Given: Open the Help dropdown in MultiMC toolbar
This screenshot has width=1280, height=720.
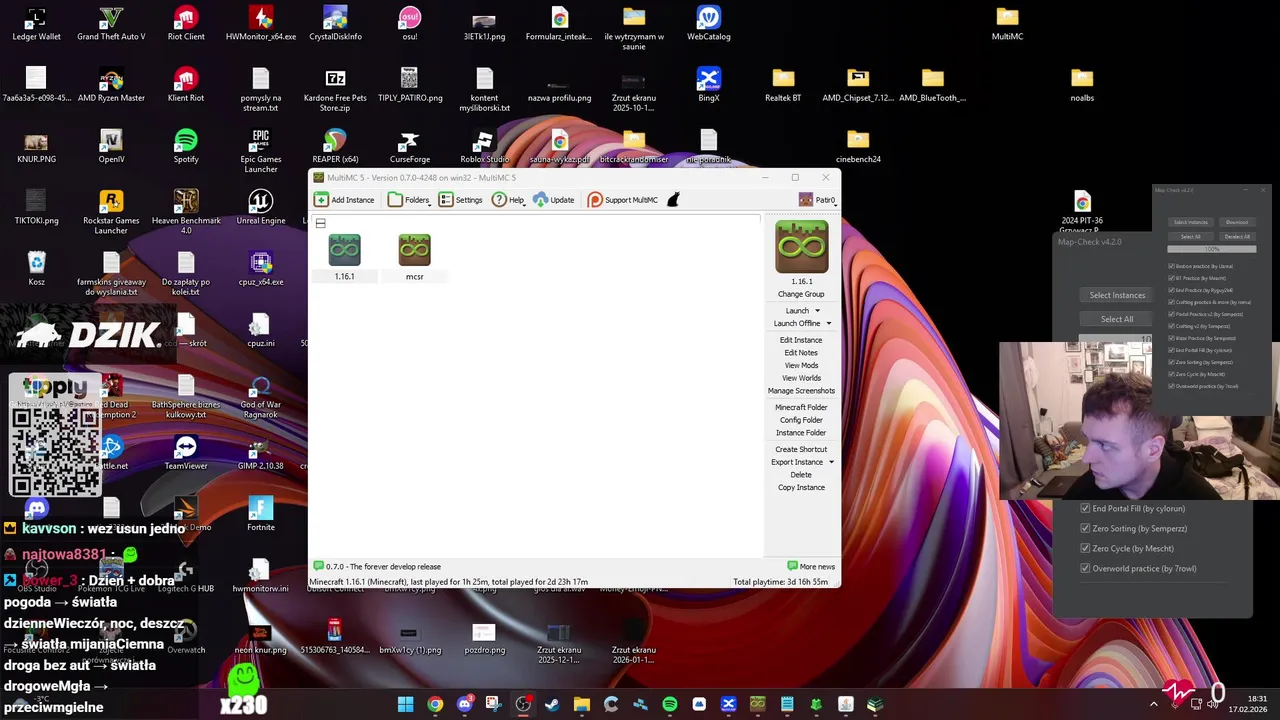Looking at the screenshot, I should pyautogui.click(x=508, y=200).
